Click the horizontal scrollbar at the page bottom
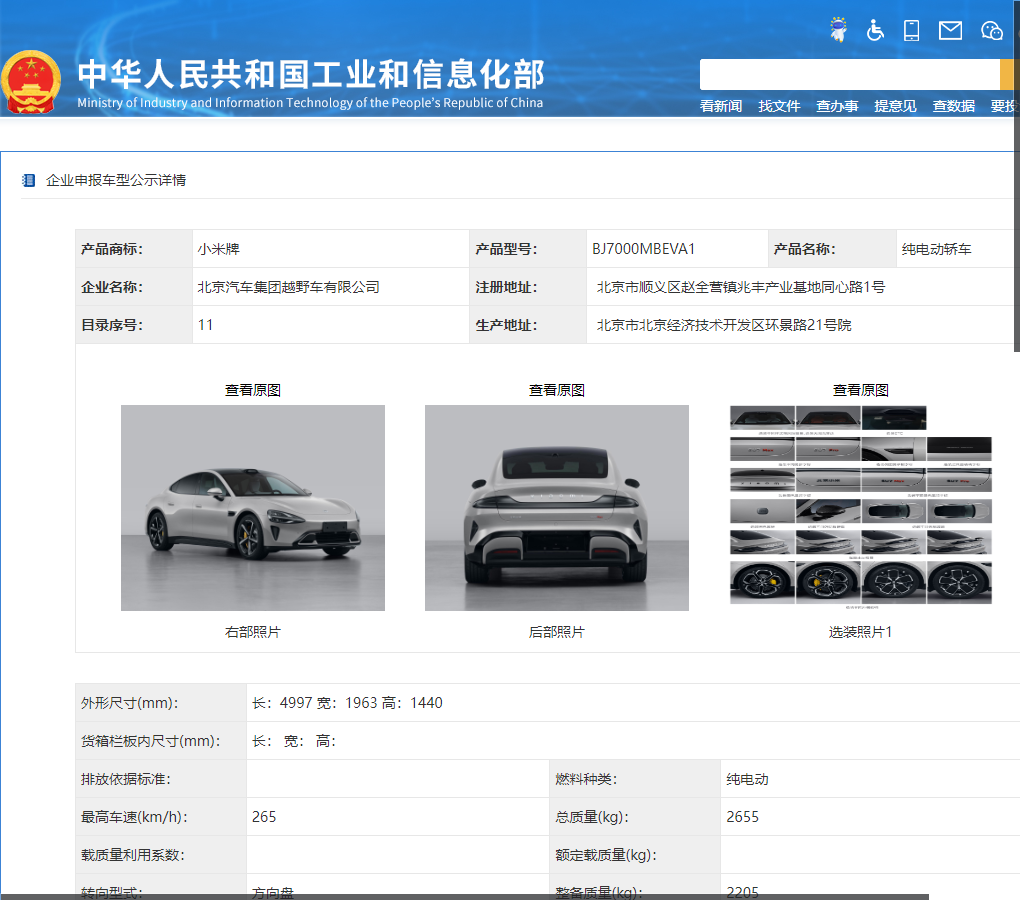1020x900 pixels. pyautogui.click(x=464, y=897)
